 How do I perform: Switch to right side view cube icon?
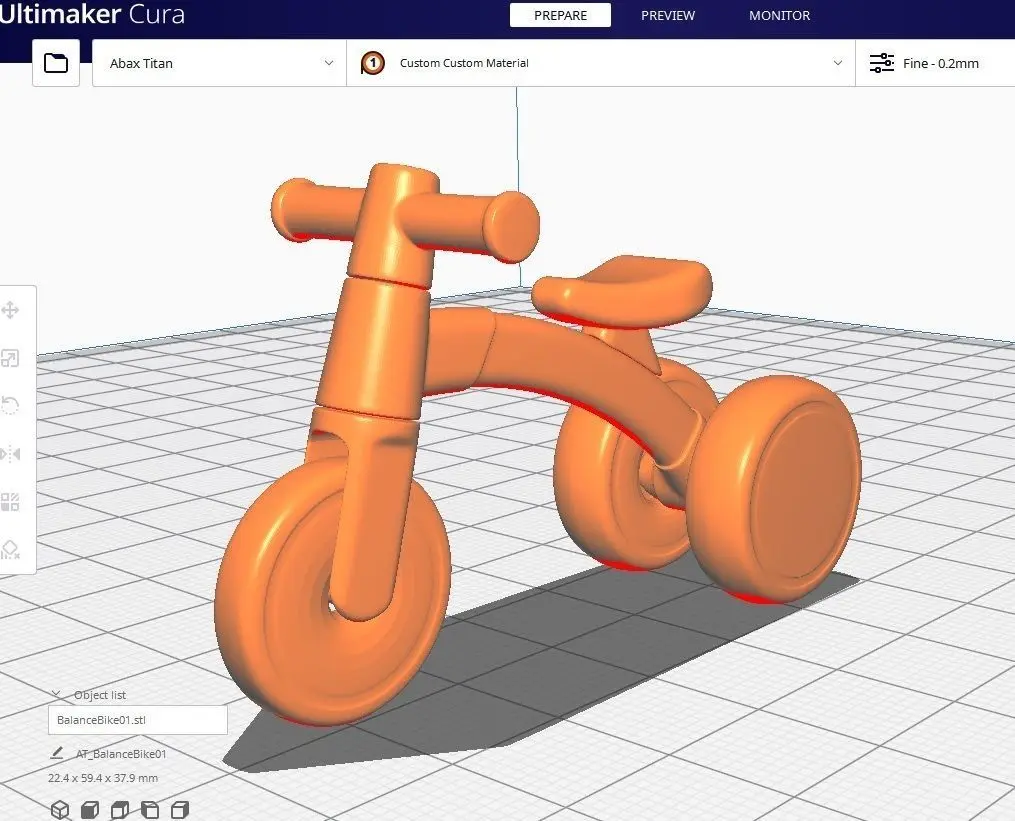tap(179, 809)
